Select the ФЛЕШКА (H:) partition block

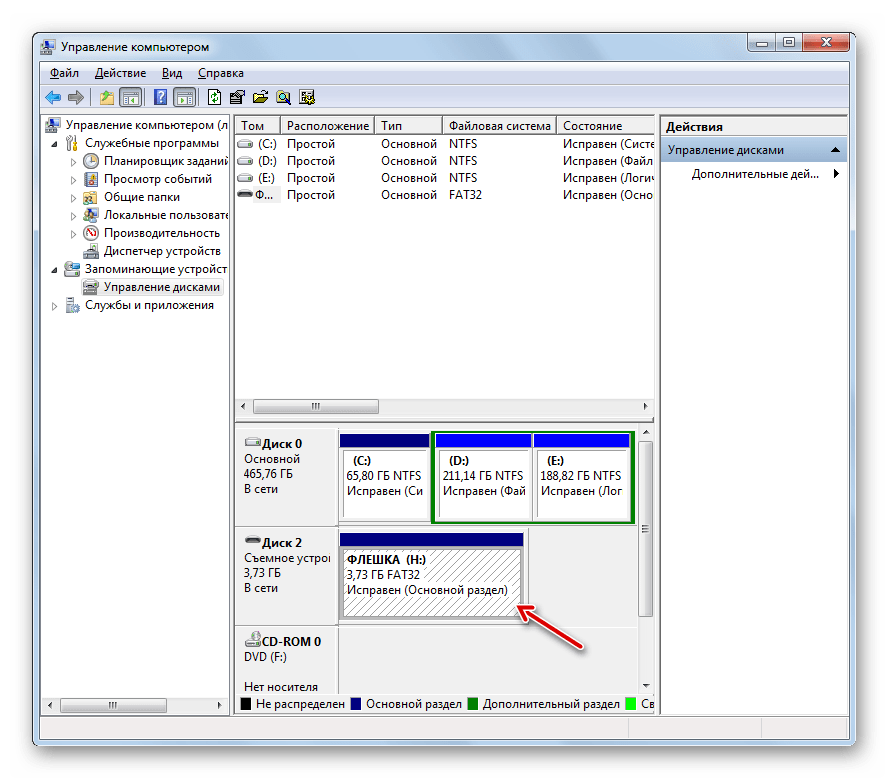[x=432, y=582]
